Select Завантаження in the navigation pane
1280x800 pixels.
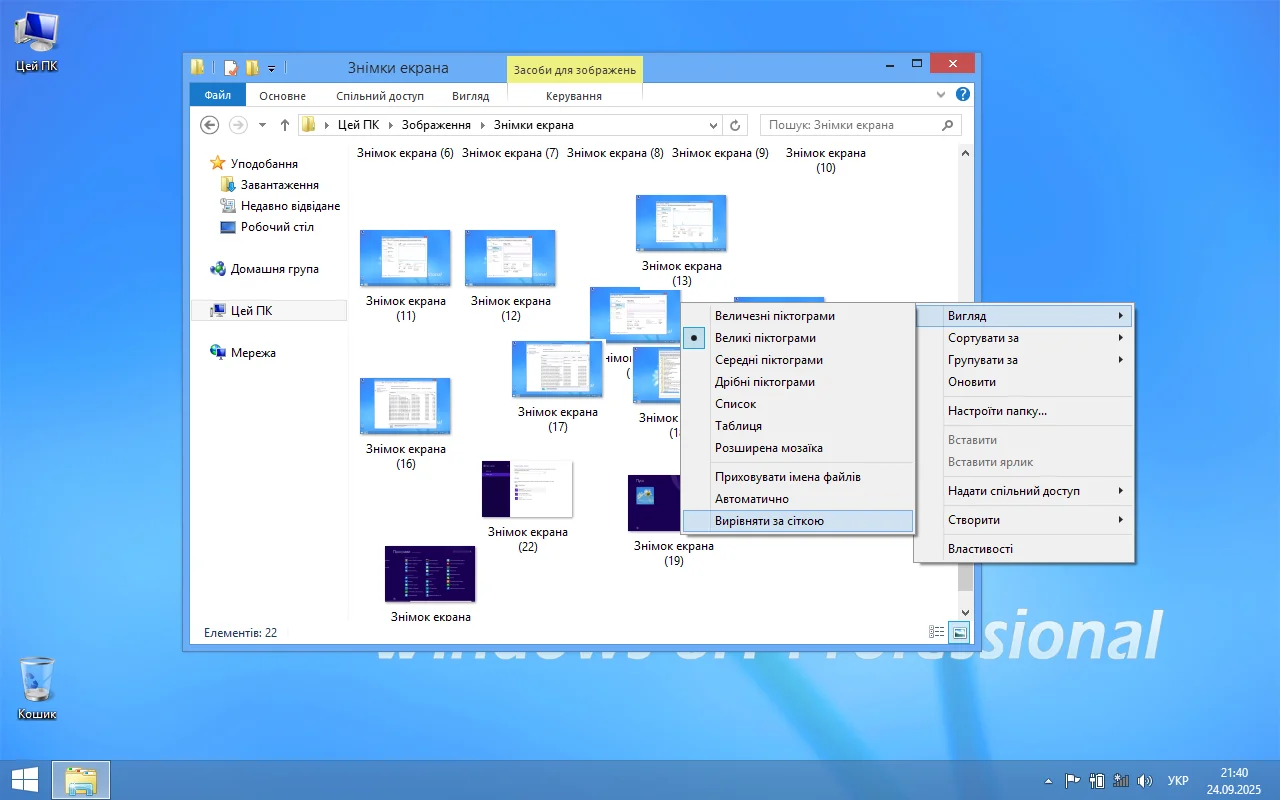279,185
